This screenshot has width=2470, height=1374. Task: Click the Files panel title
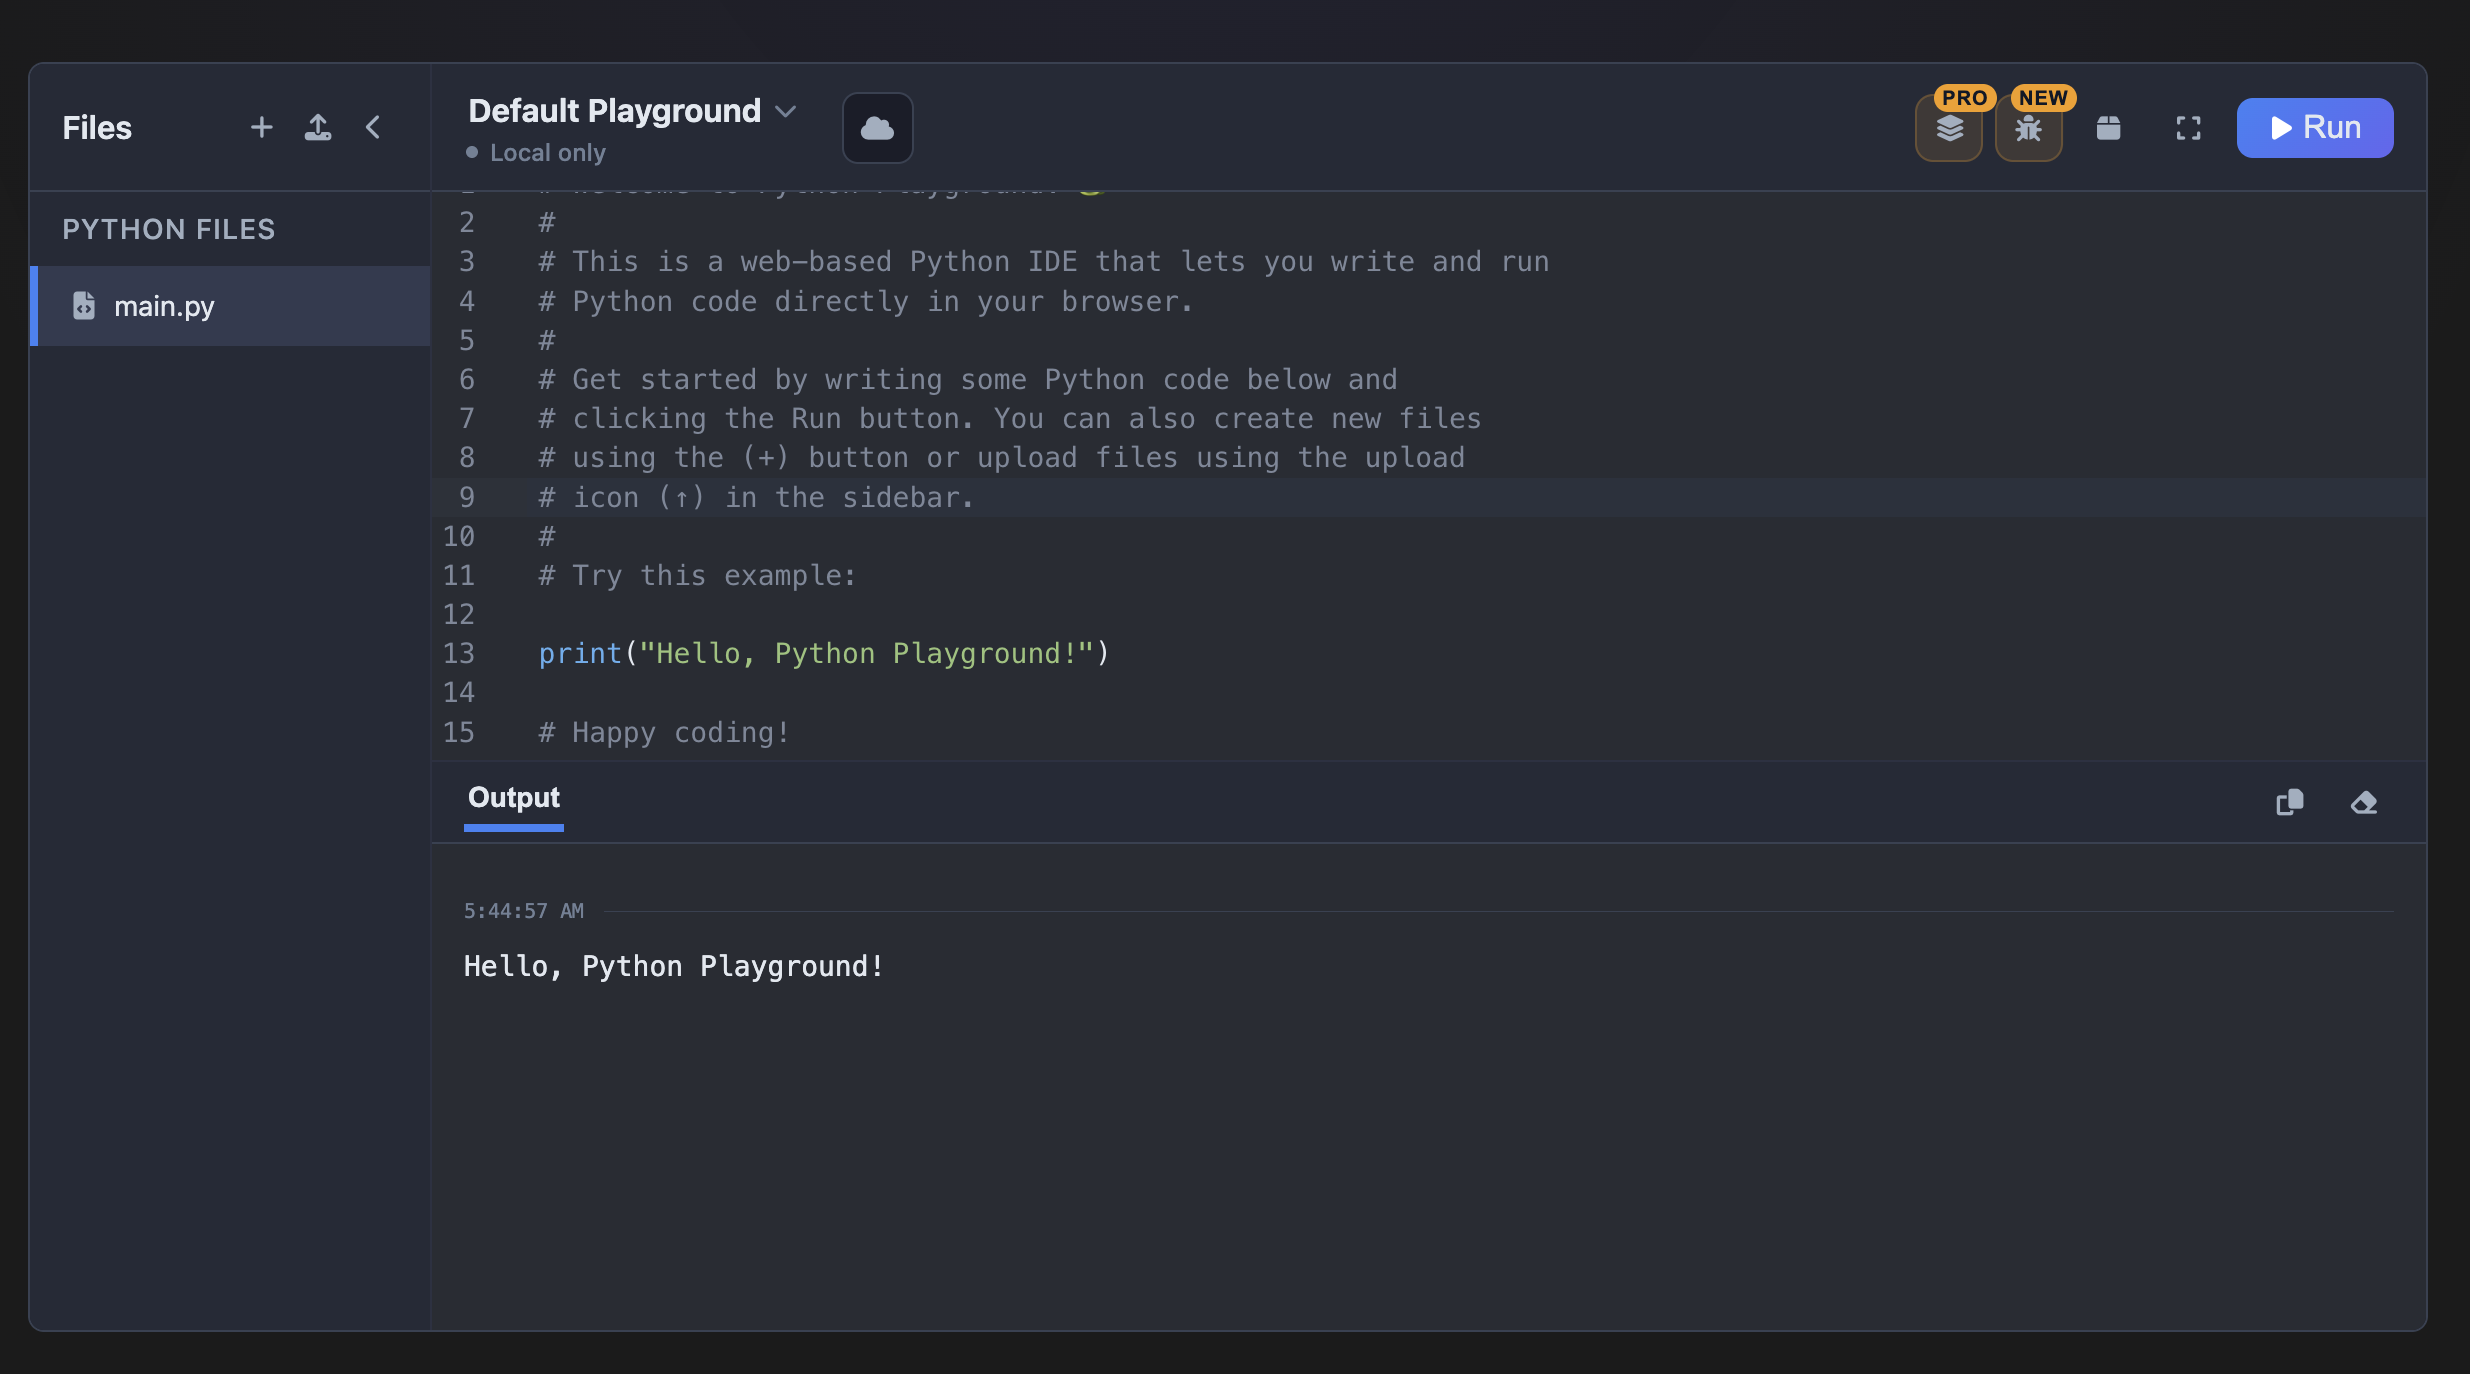tap(97, 128)
